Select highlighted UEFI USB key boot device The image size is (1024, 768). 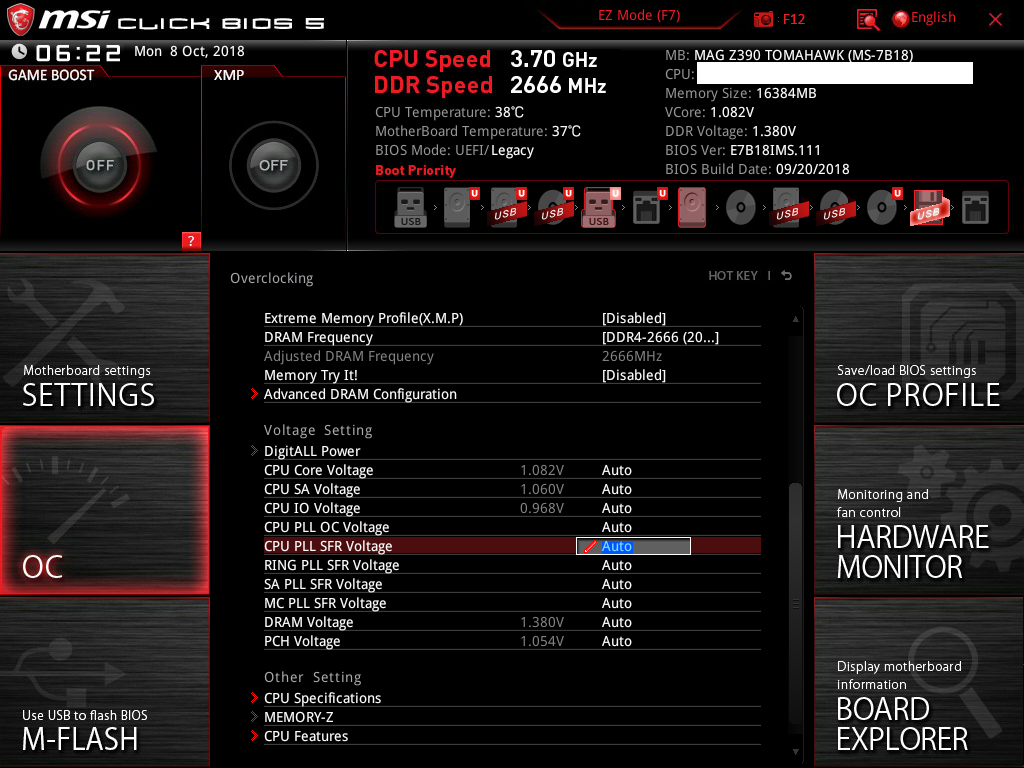tap(599, 208)
